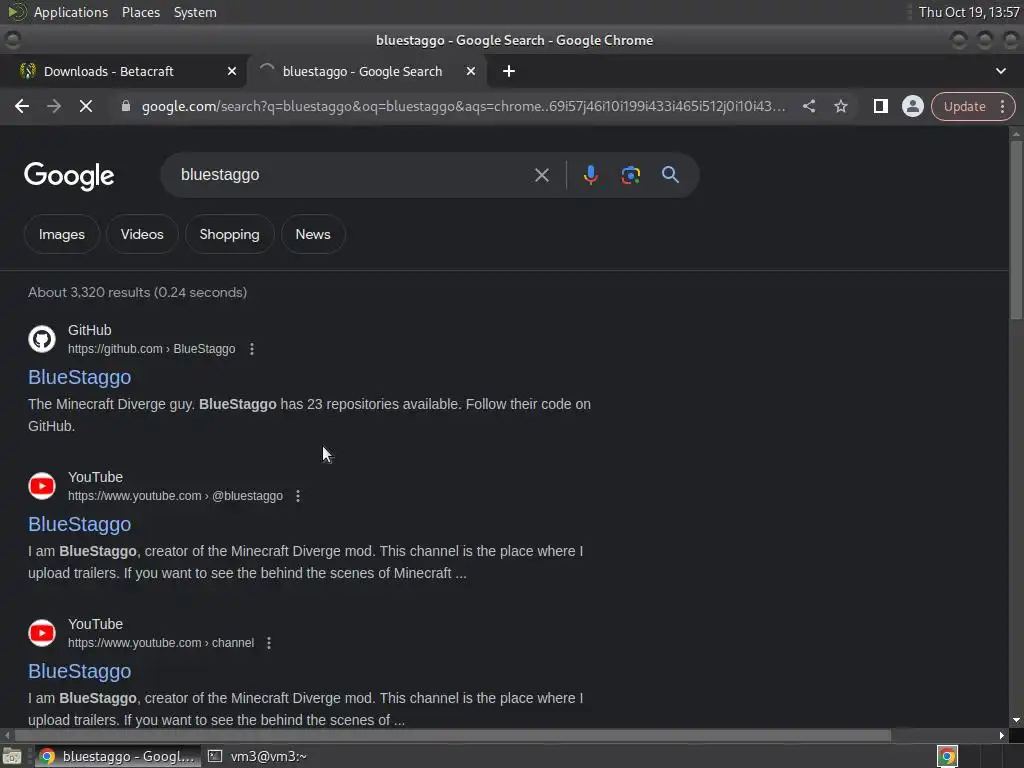
Task: Switch to vm3@vm3 terminal in taskbar
Action: (258, 756)
